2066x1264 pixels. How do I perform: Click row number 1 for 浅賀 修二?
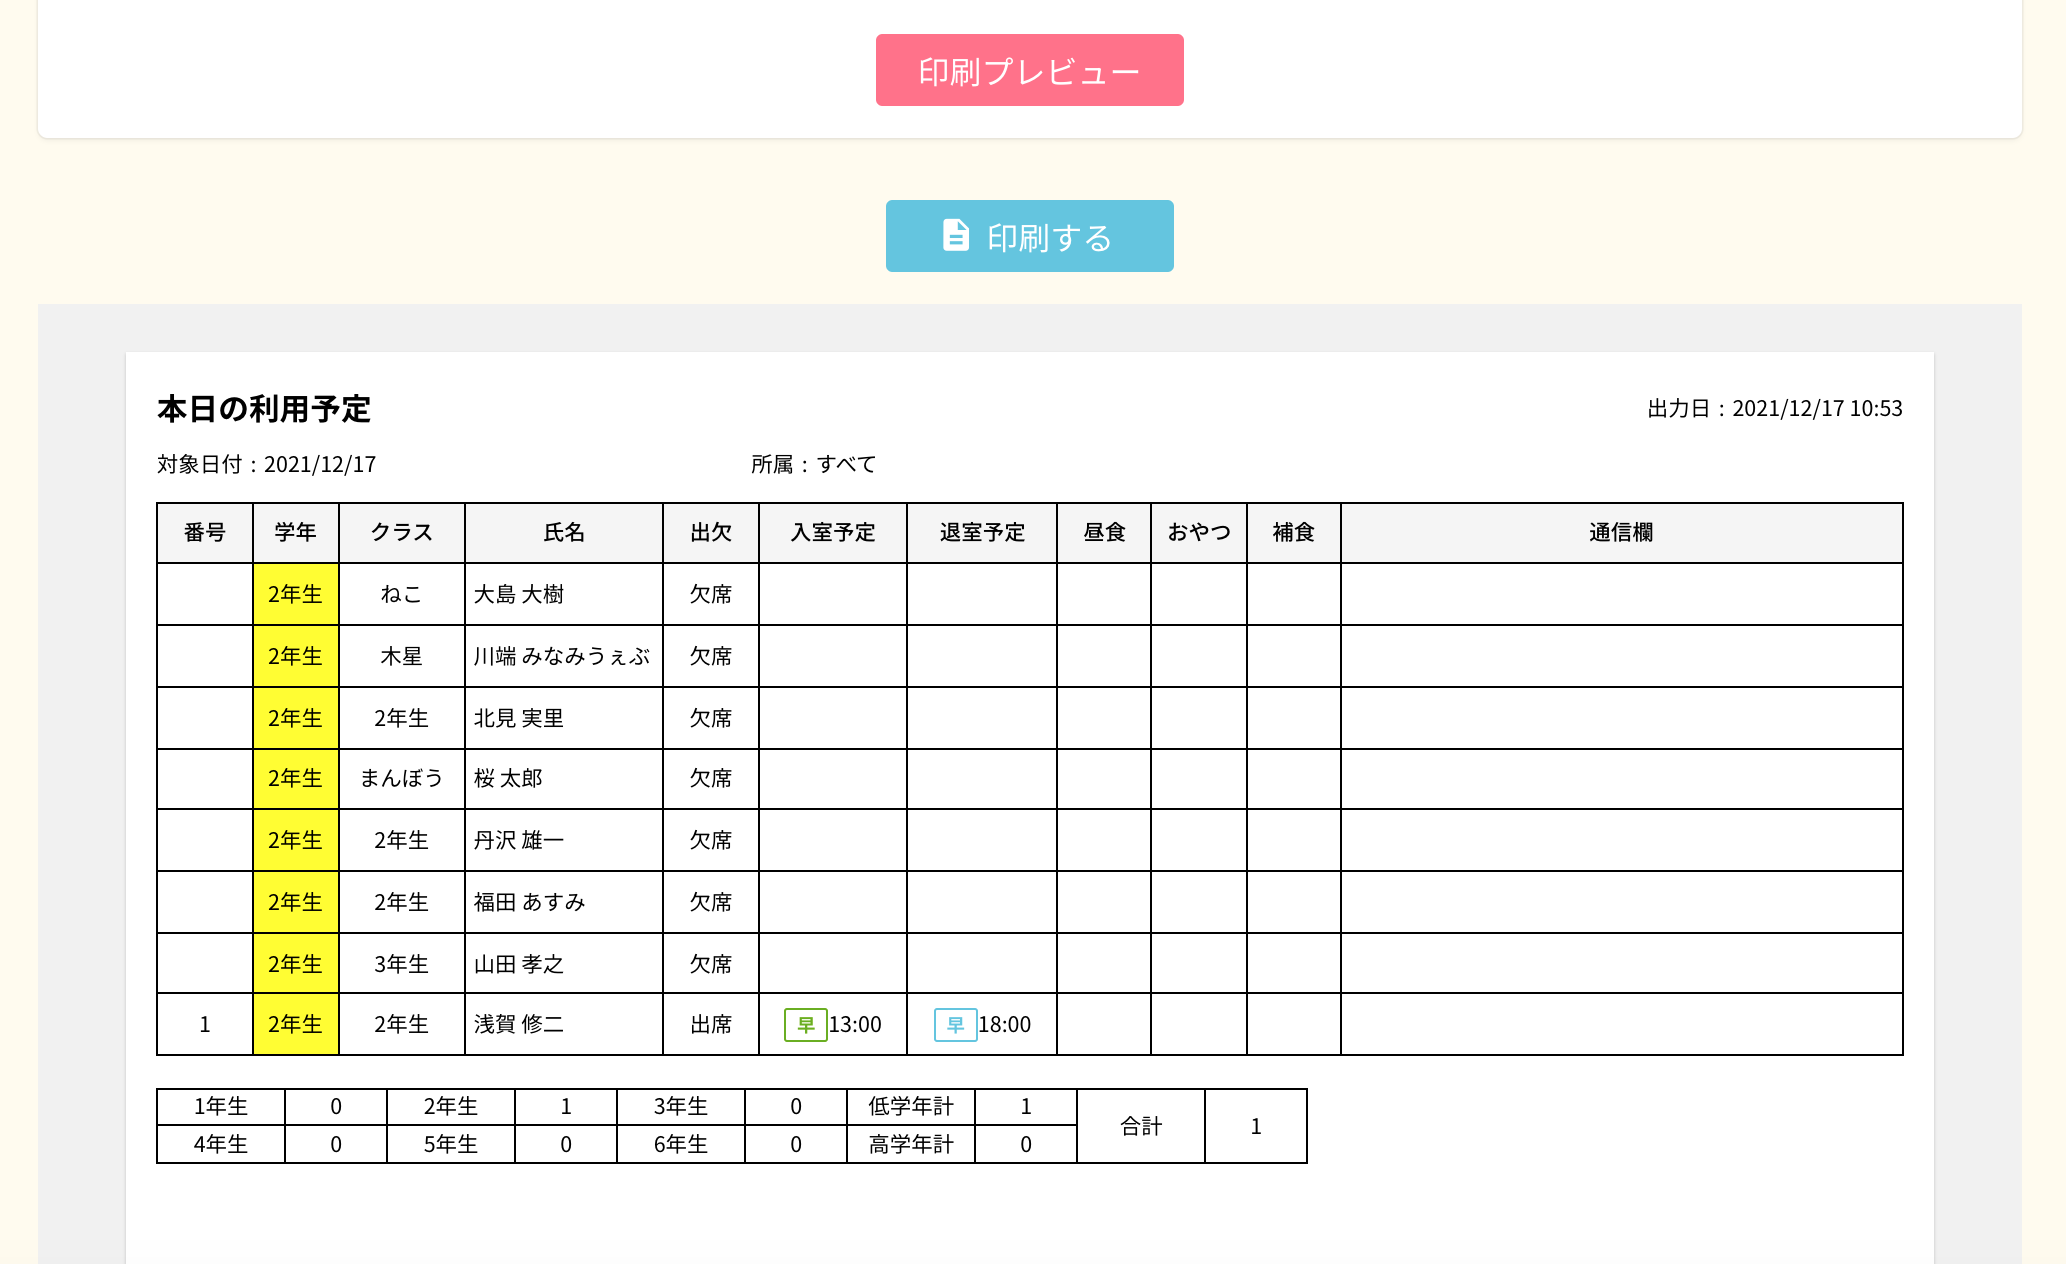[x=205, y=1025]
